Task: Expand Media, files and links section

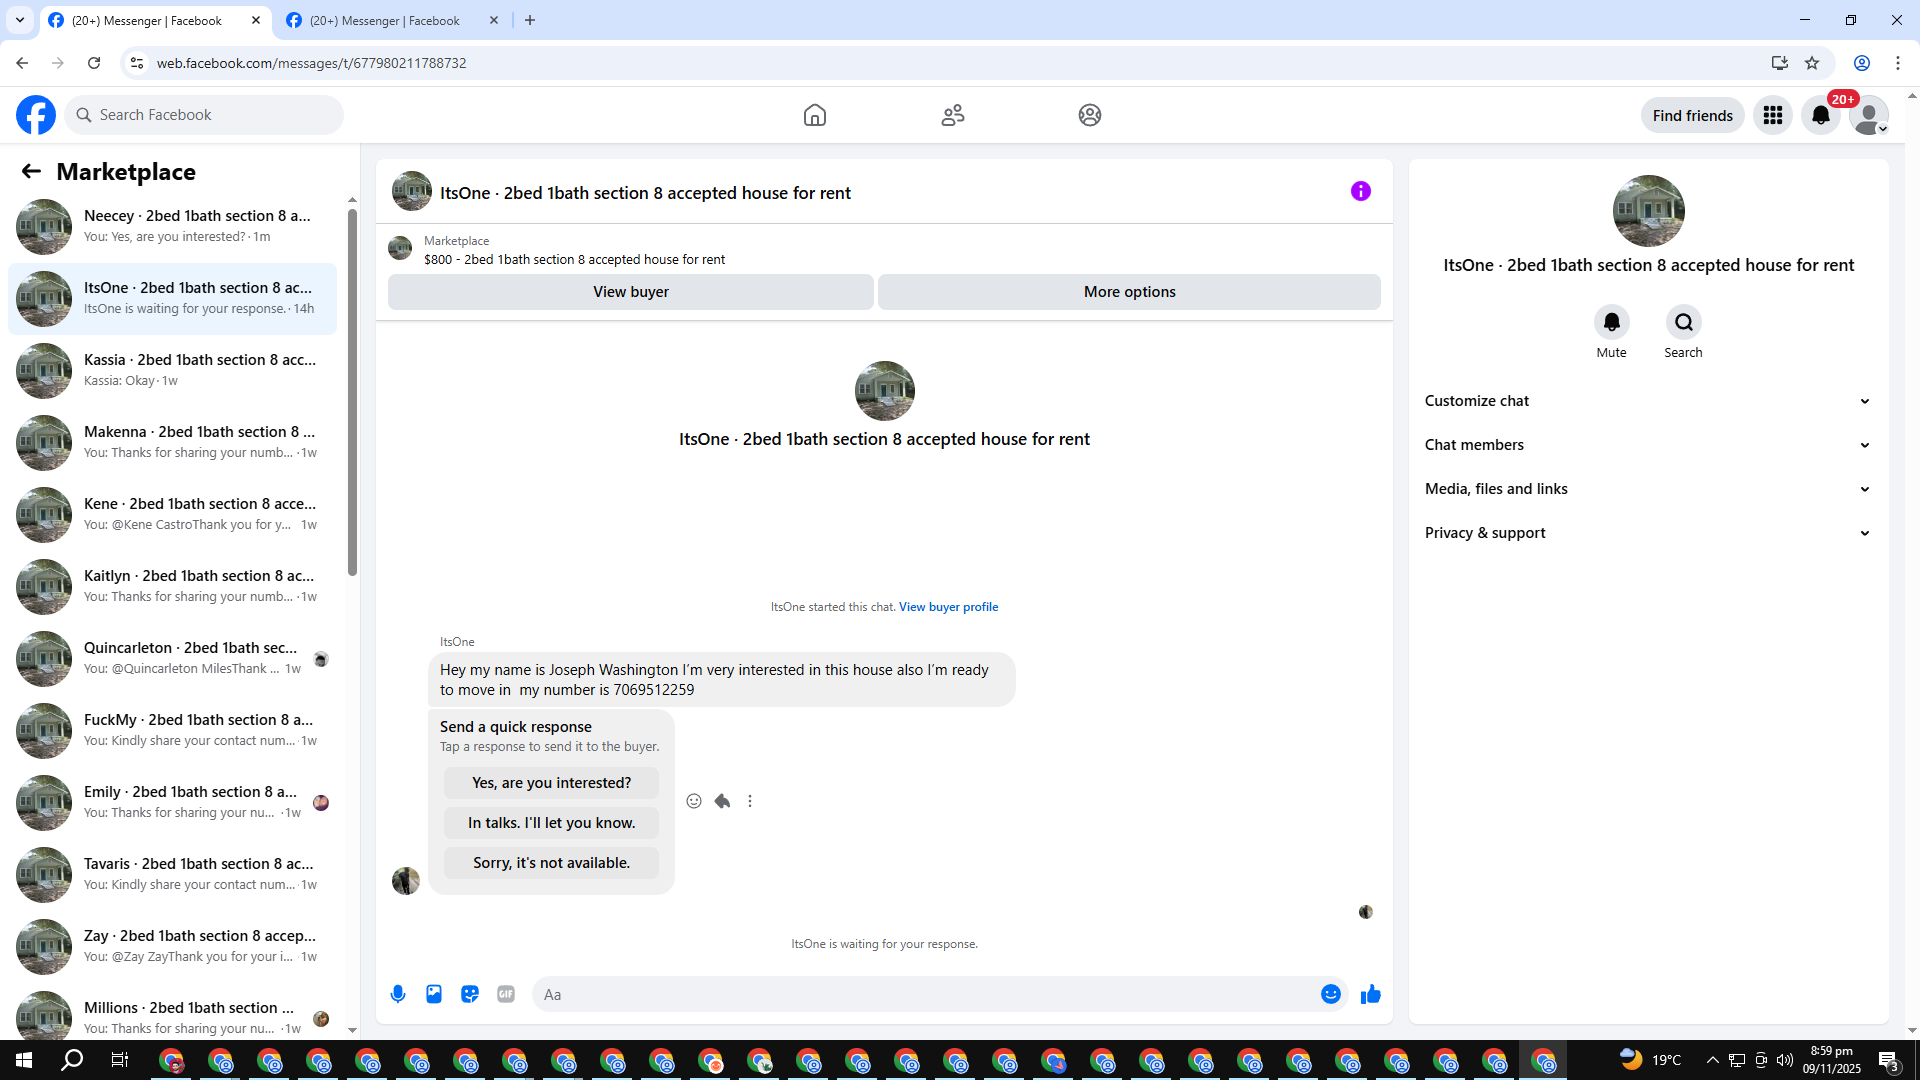Action: click(1648, 489)
